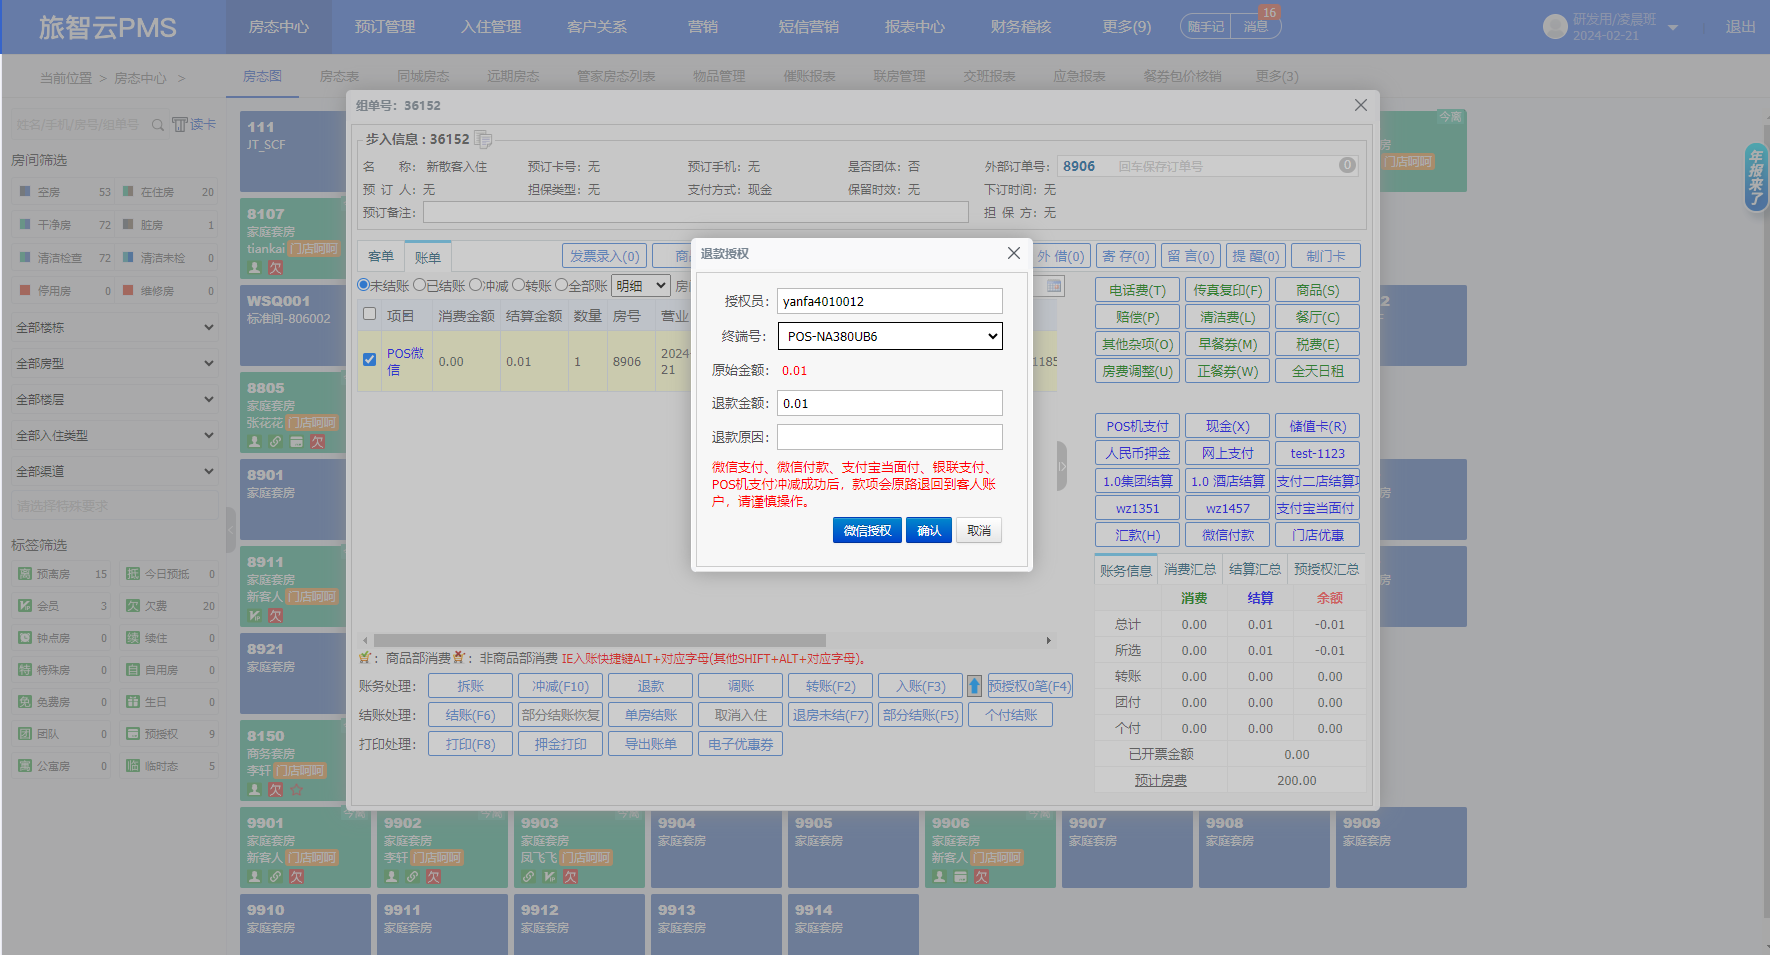Filter by the 特殊房 tag icon

(x=25, y=670)
